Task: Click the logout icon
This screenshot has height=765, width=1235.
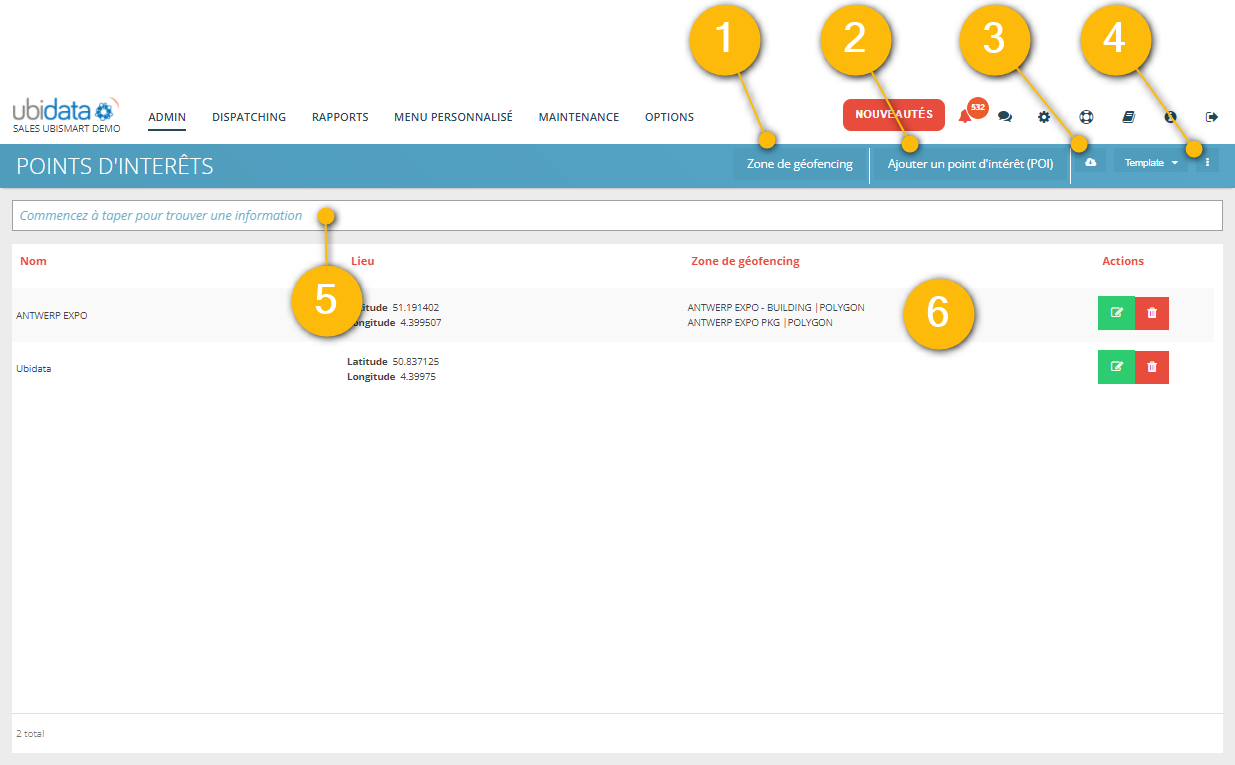Action: (x=1212, y=117)
